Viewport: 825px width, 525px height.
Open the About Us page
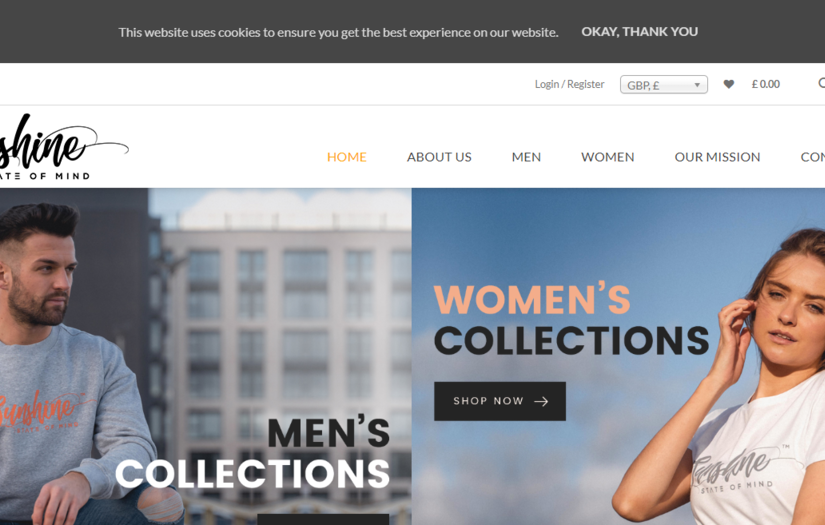[439, 157]
